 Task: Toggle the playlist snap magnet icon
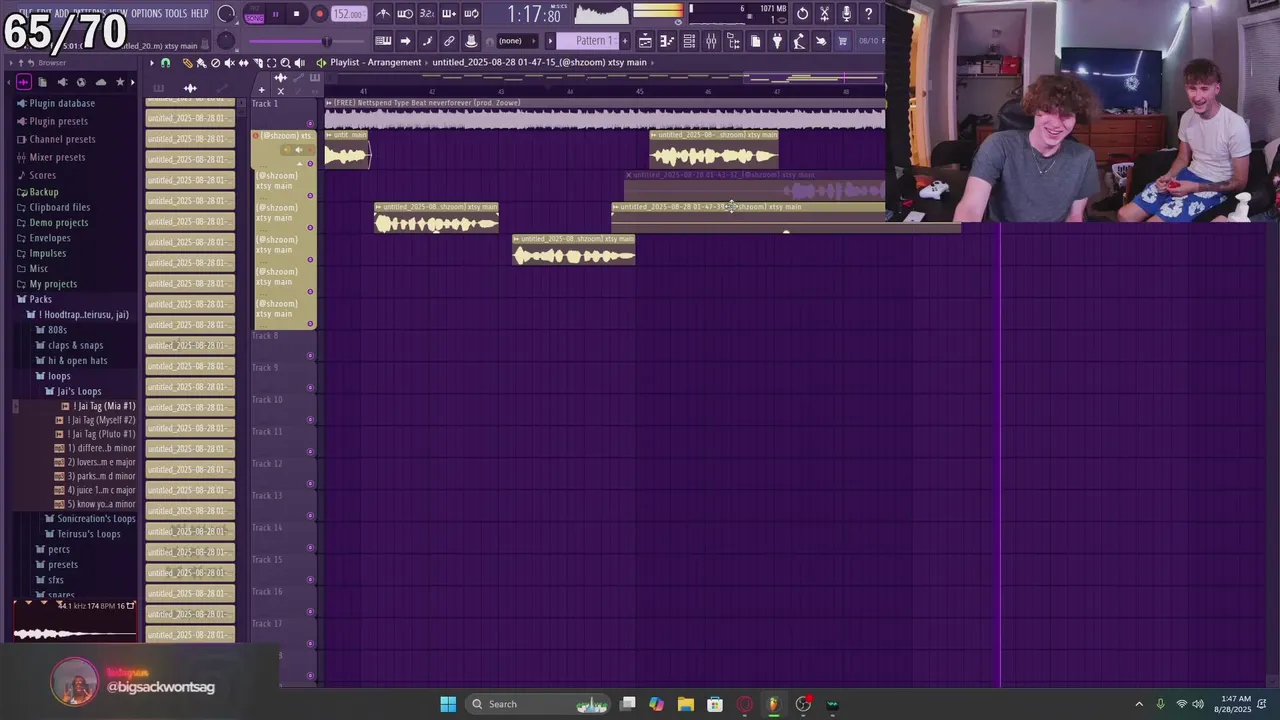click(x=166, y=63)
